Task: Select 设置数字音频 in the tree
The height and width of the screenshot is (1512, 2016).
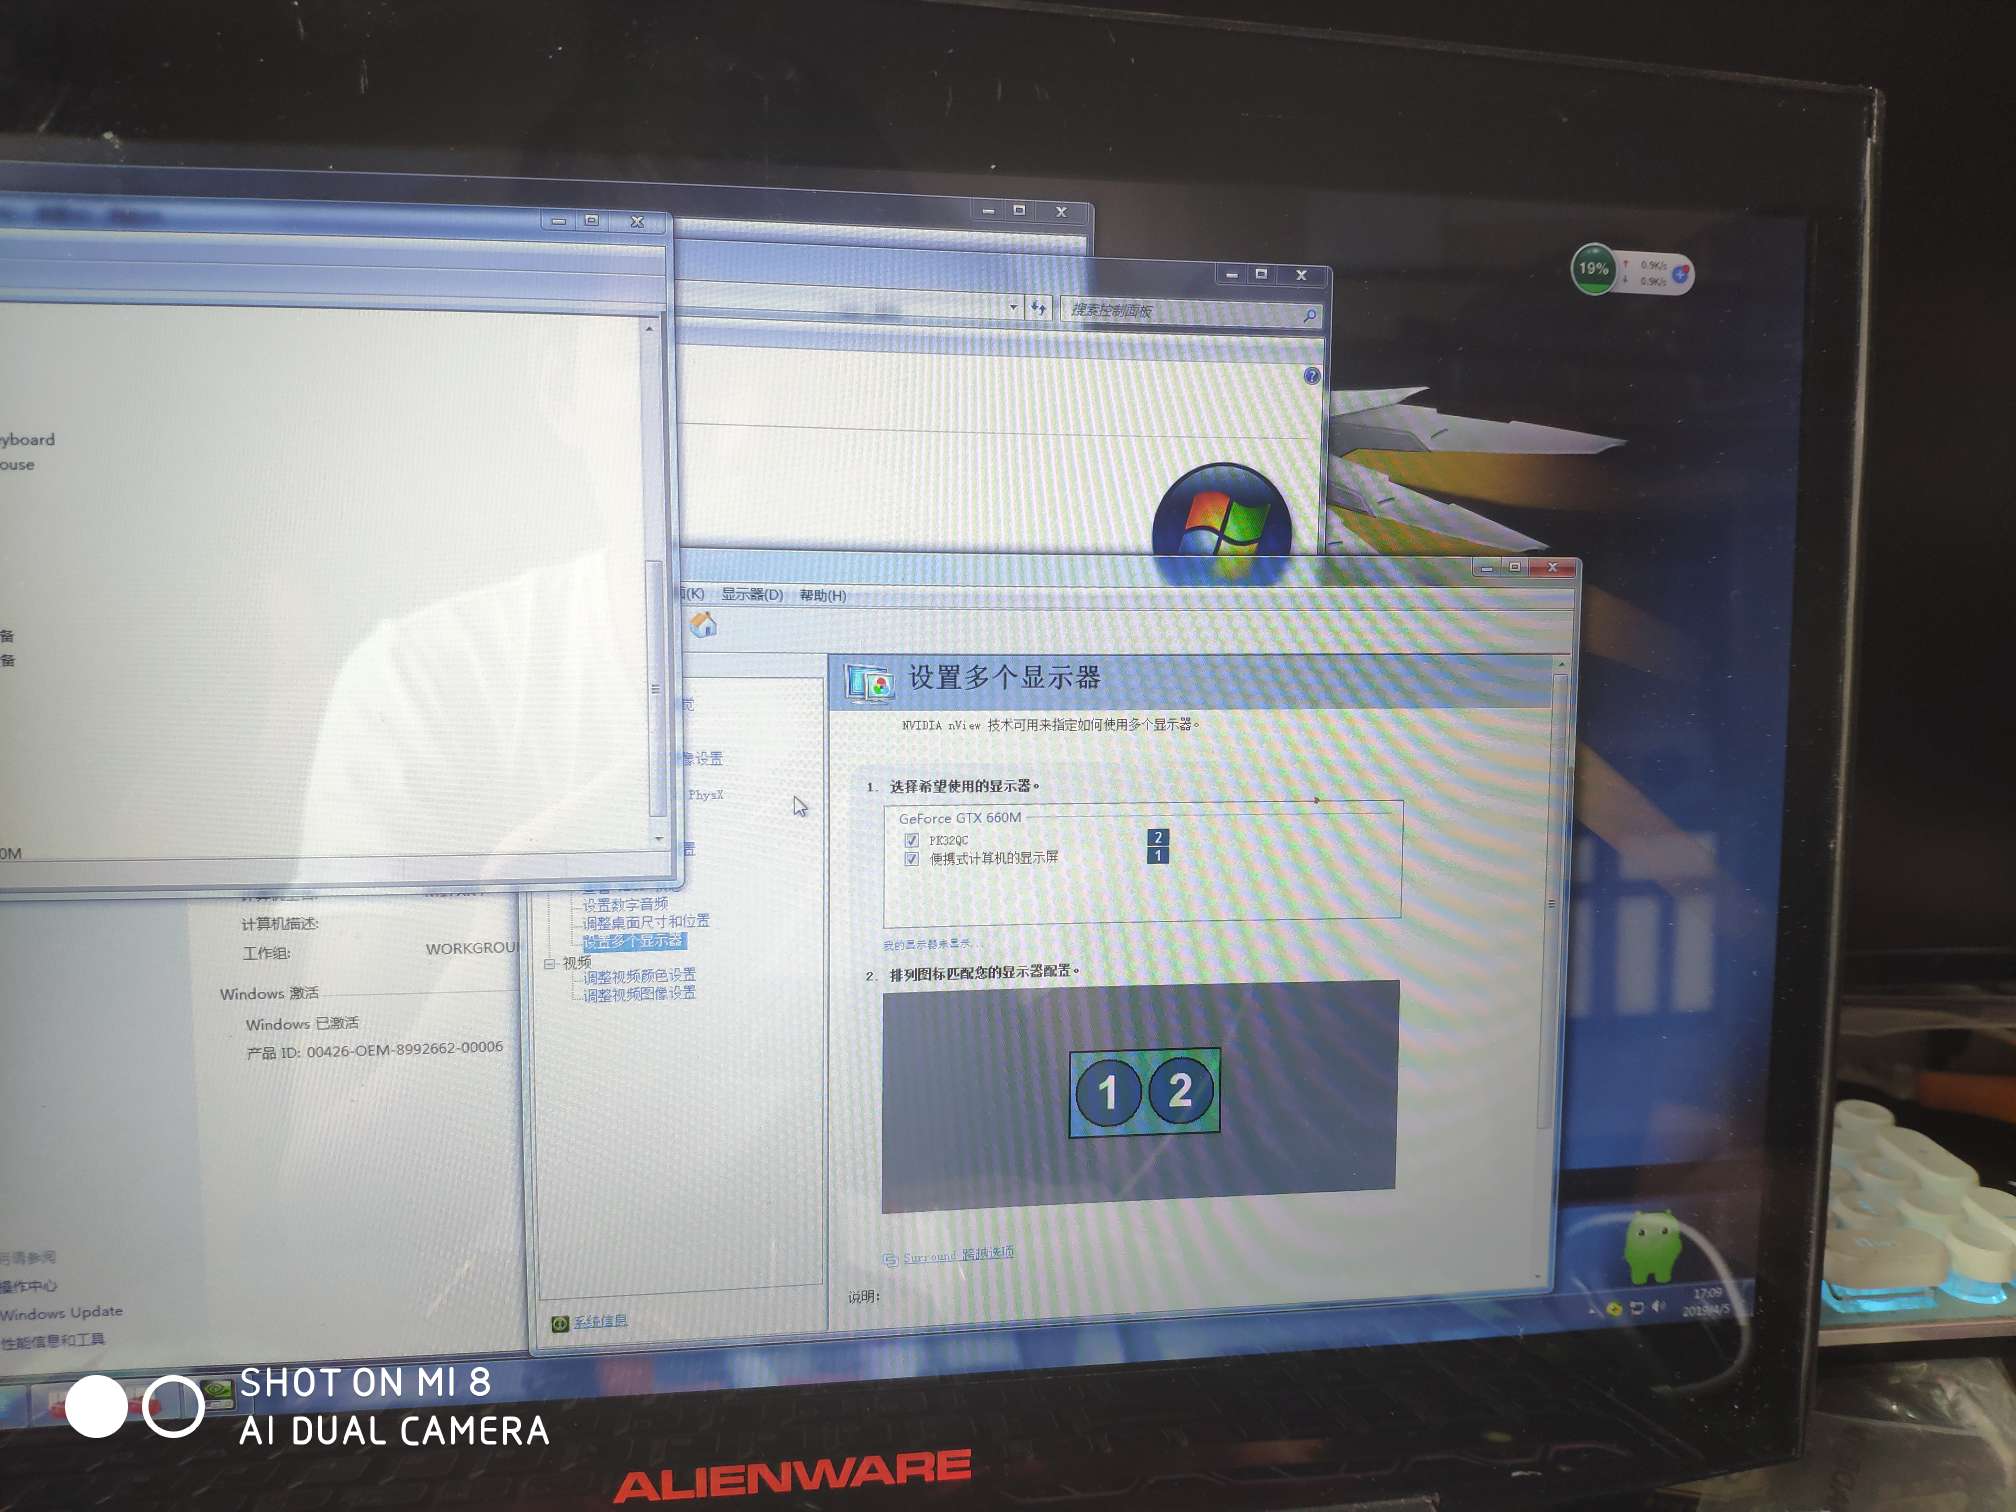Action: [625, 904]
